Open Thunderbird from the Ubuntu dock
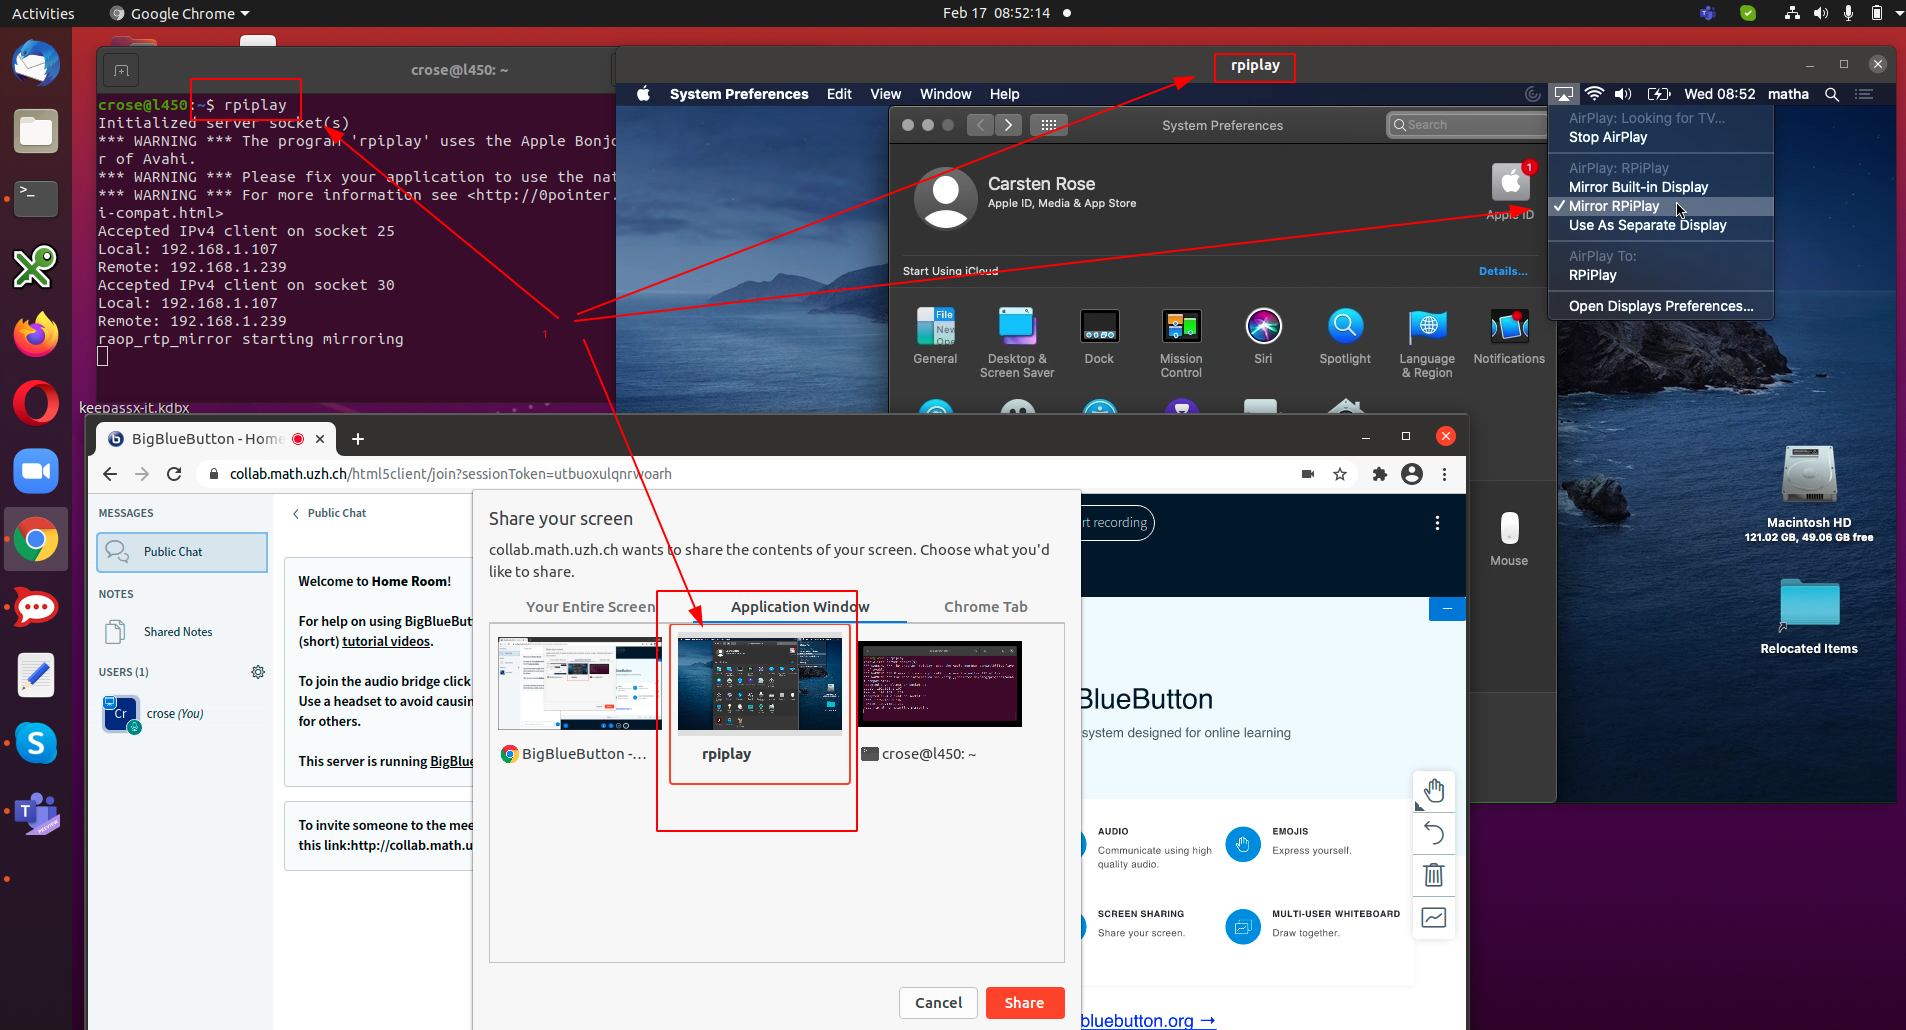1906x1030 pixels. (36, 63)
